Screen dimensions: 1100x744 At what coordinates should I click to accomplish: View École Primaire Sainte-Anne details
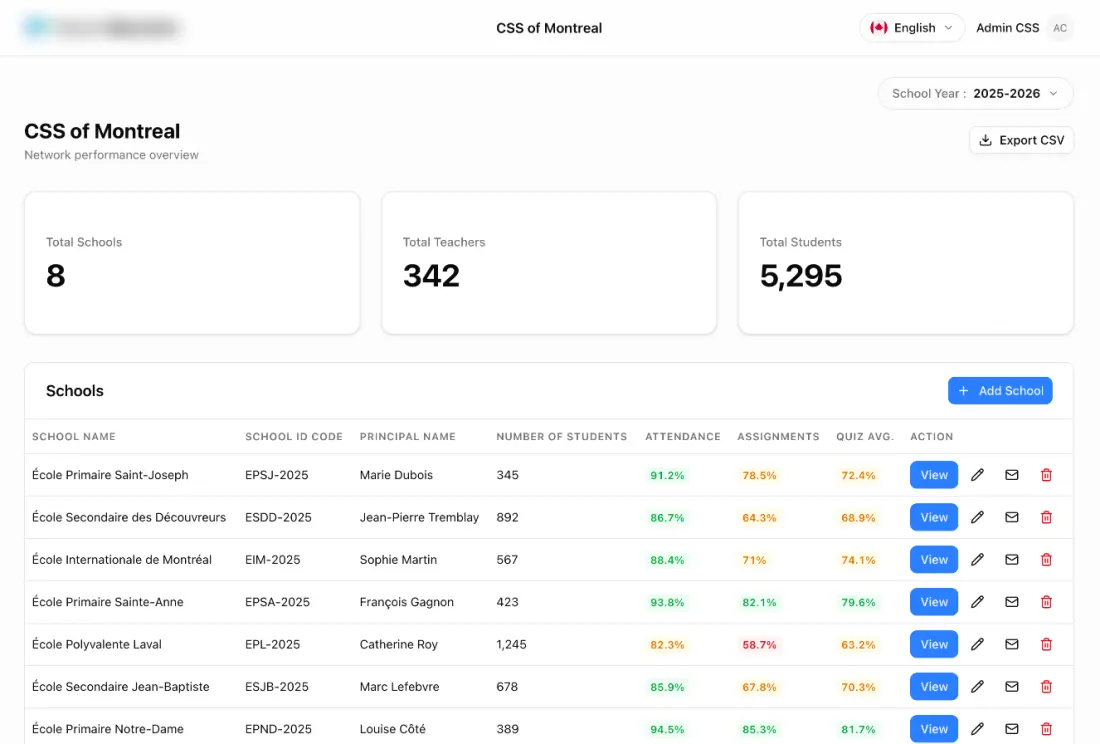pyautogui.click(x=934, y=602)
